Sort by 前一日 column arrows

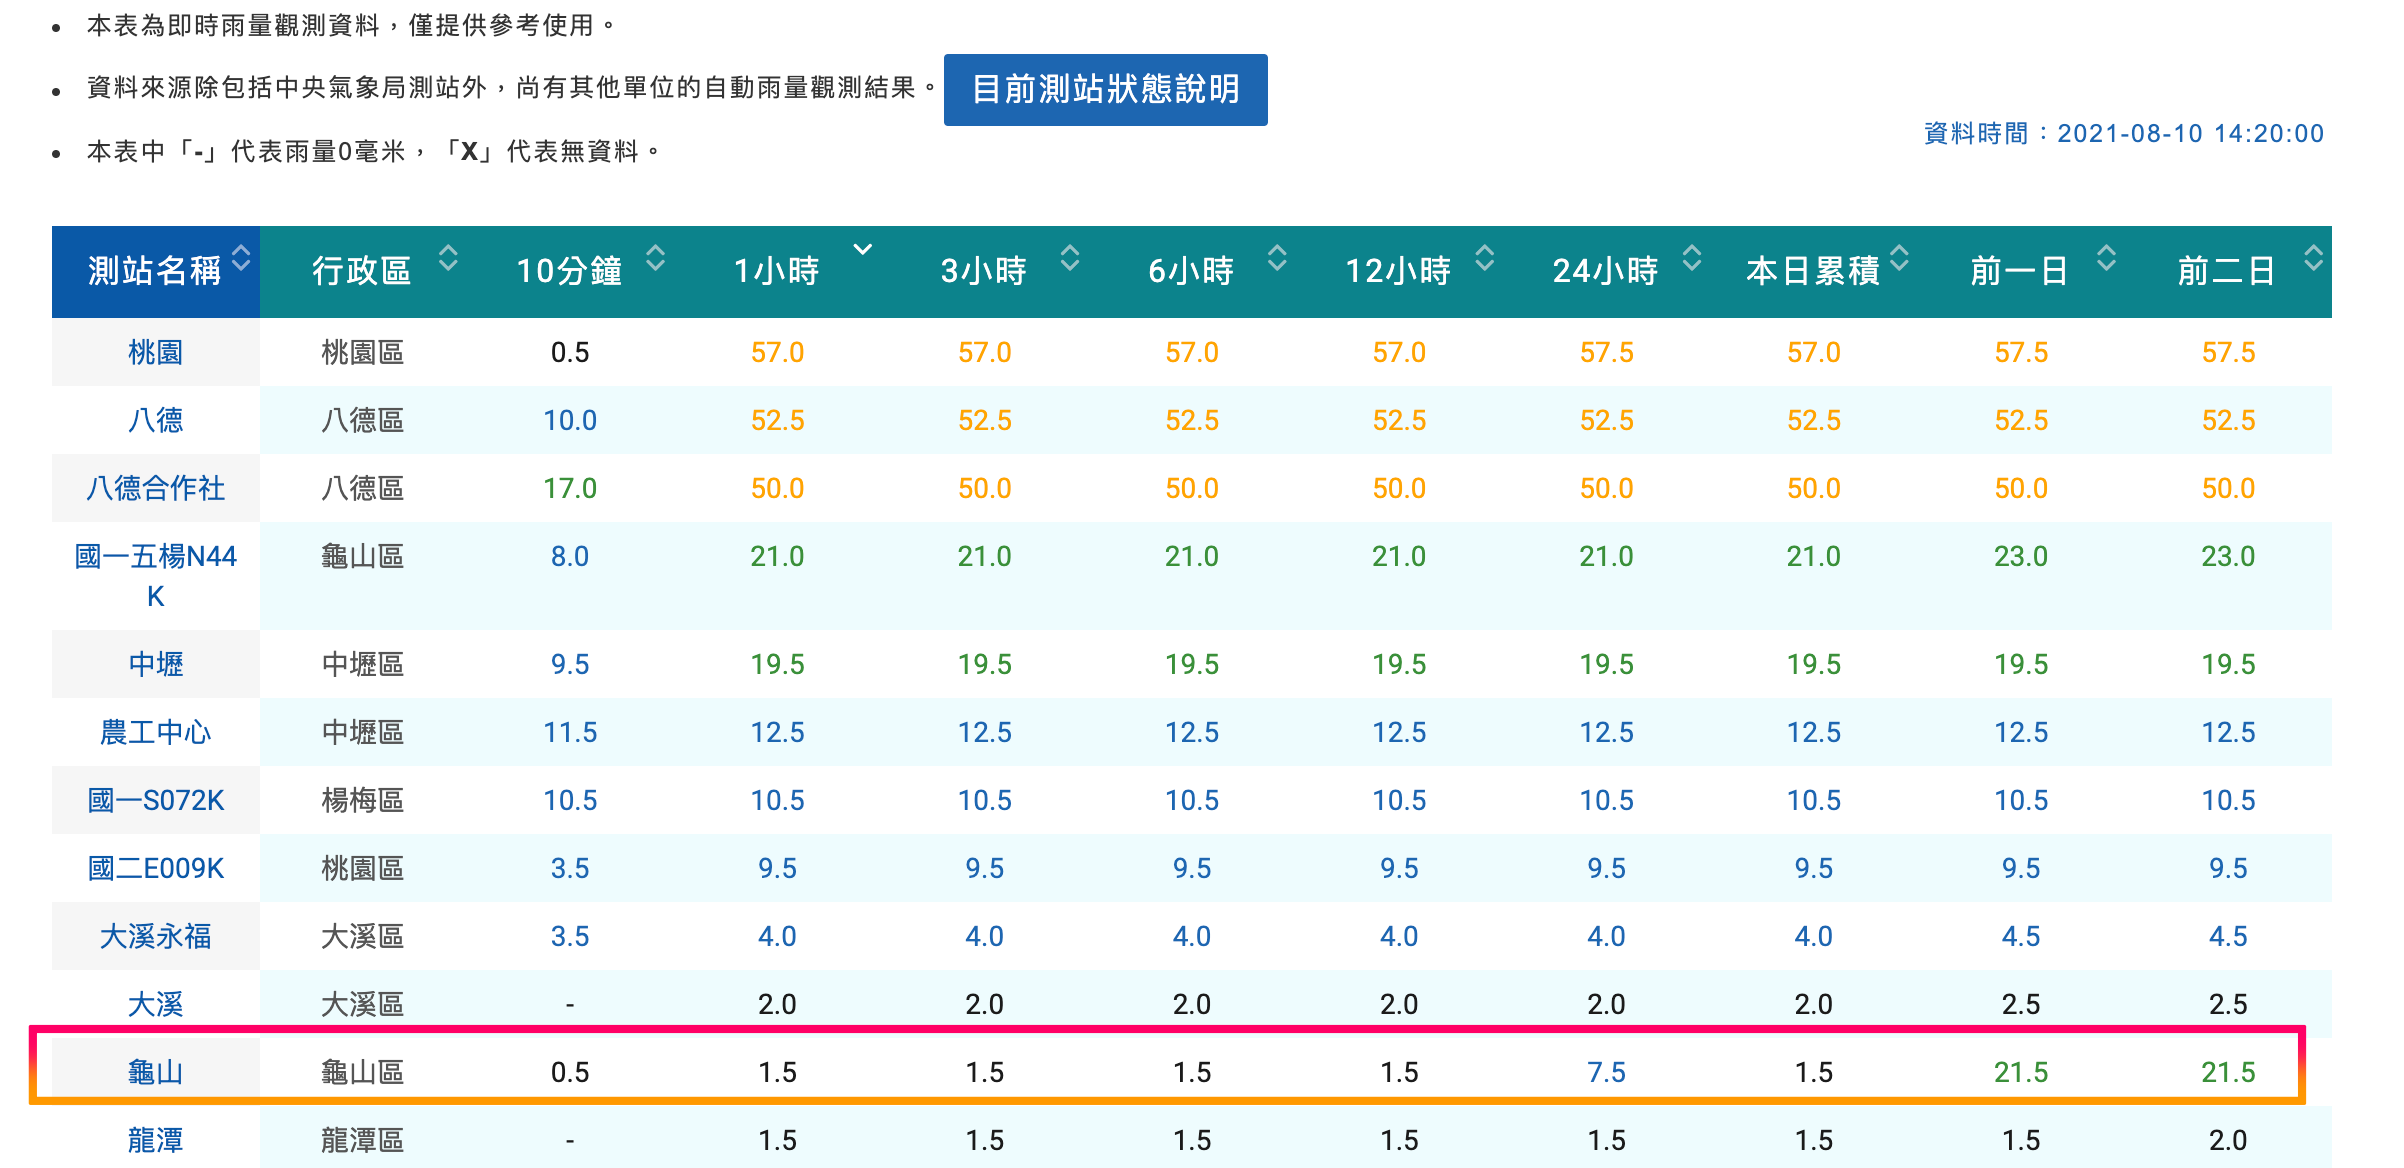point(2106,258)
